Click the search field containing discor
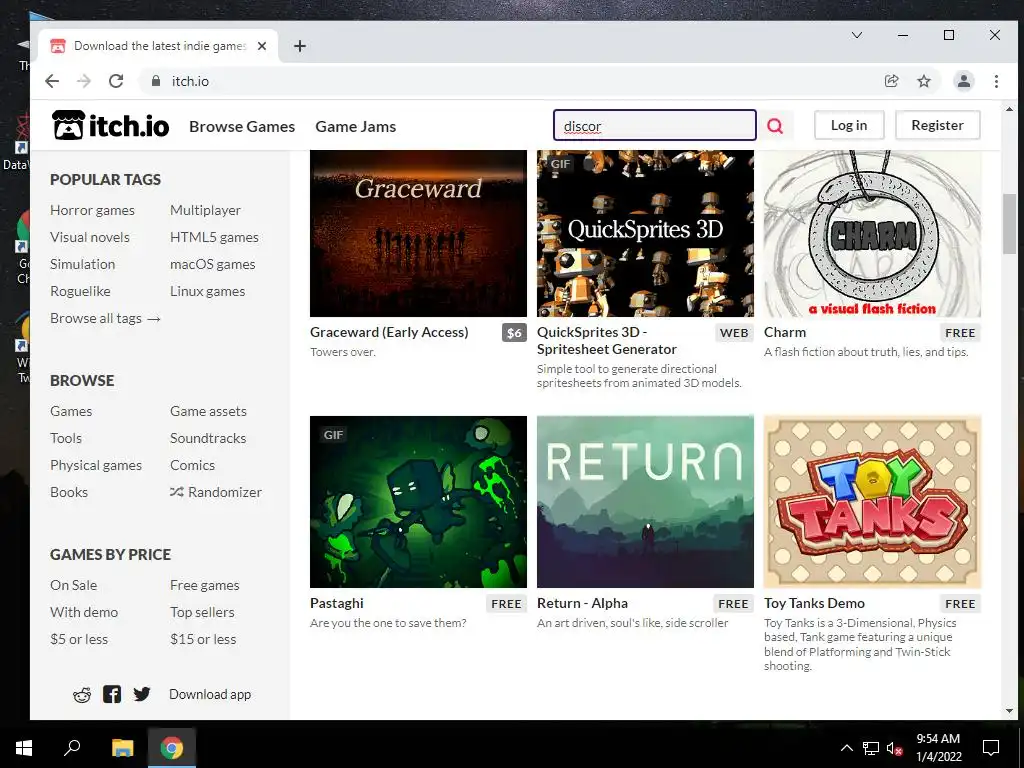 [x=655, y=125]
